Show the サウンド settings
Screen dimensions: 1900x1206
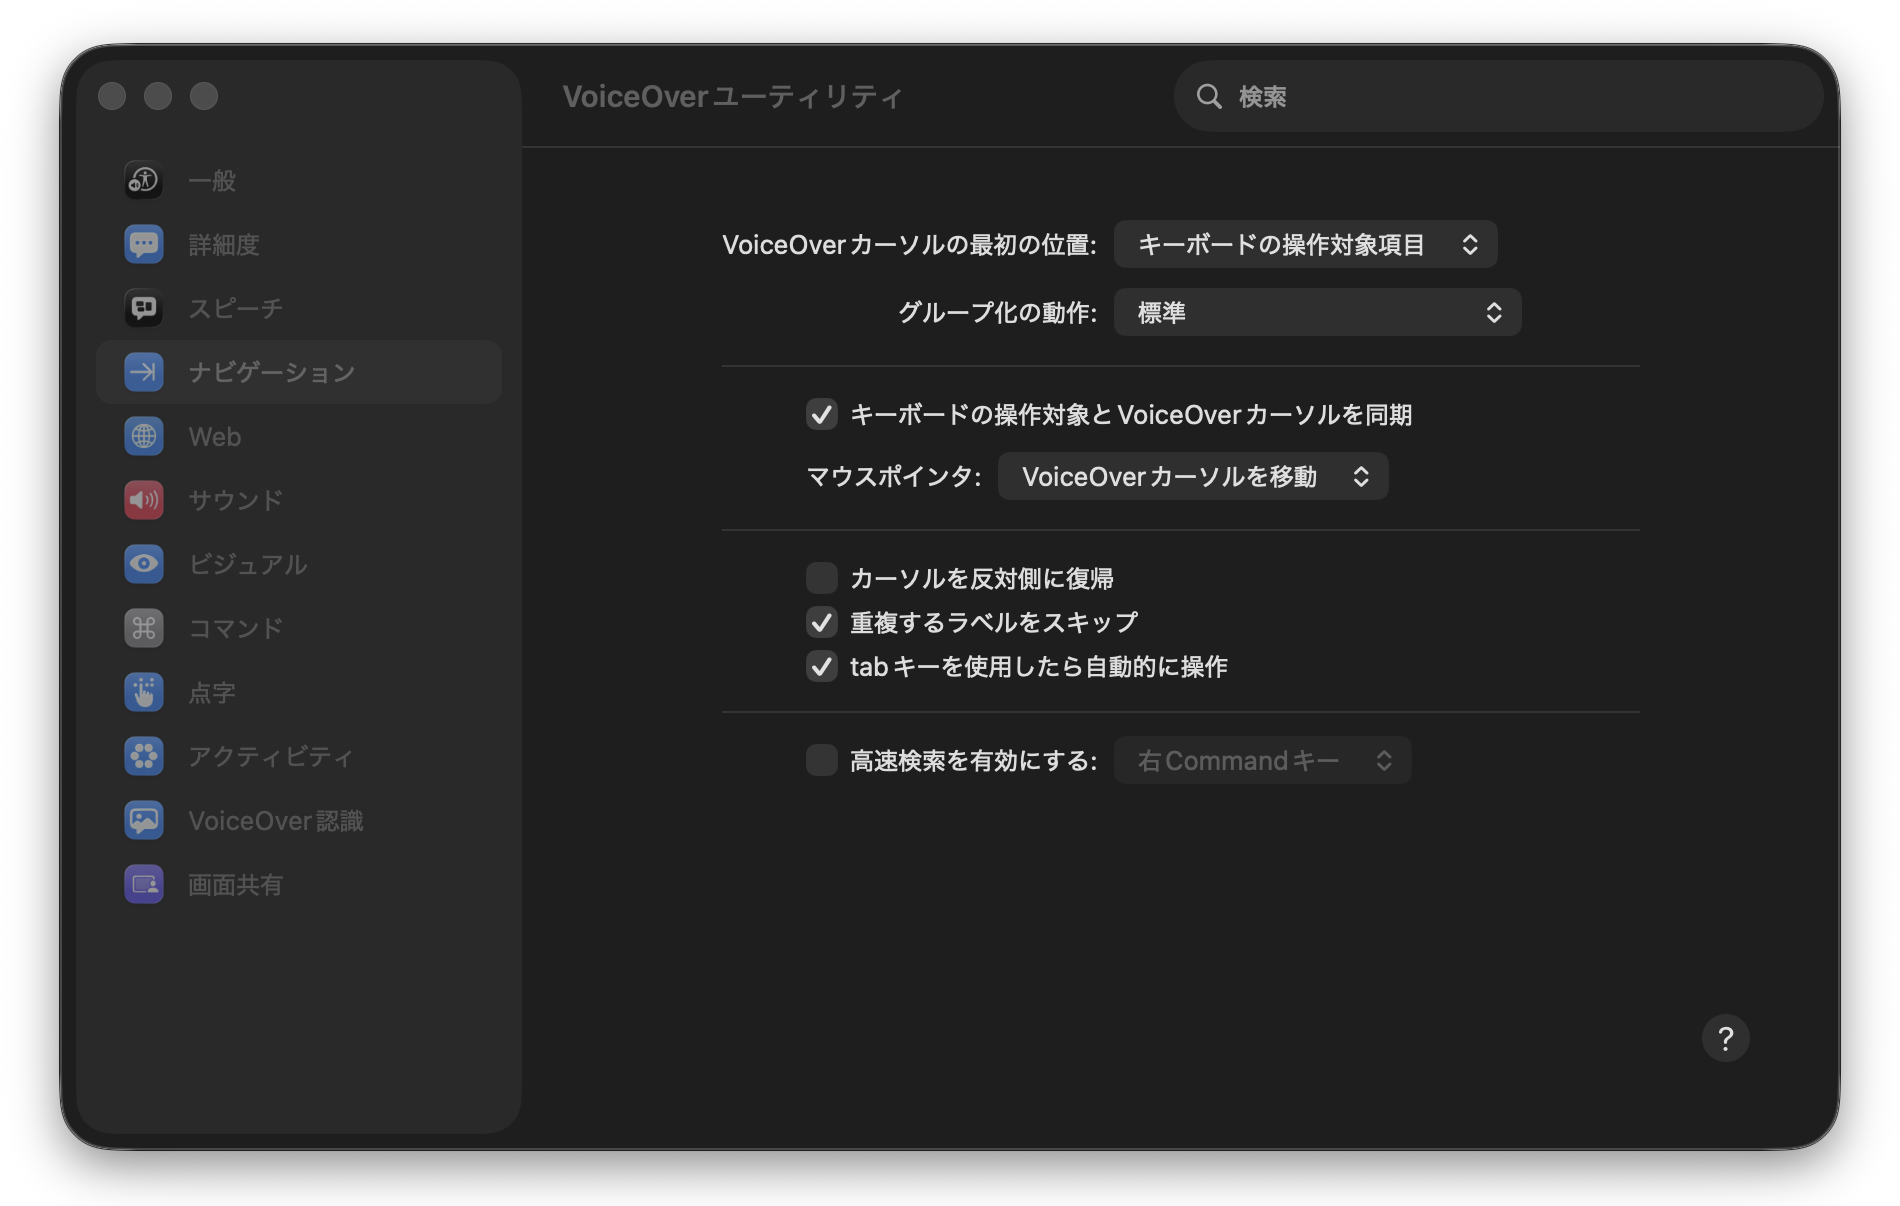tap(299, 500)
